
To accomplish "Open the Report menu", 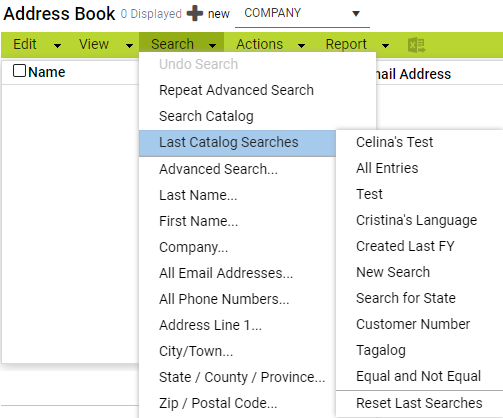I will click(x=357, y=45).
